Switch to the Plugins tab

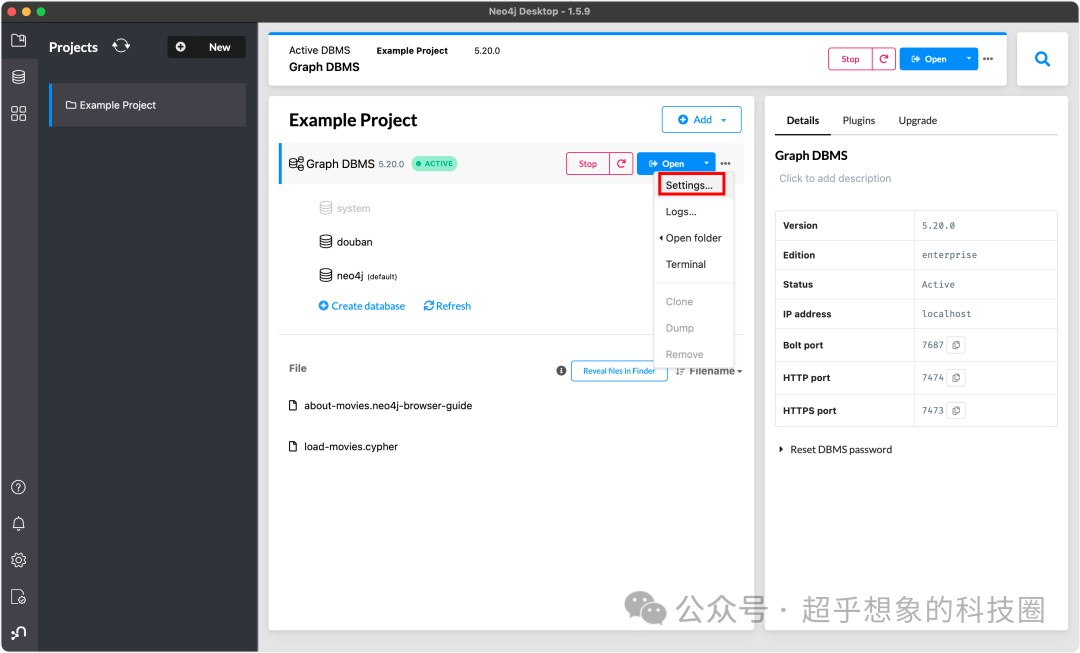click(x=858, y=121)
